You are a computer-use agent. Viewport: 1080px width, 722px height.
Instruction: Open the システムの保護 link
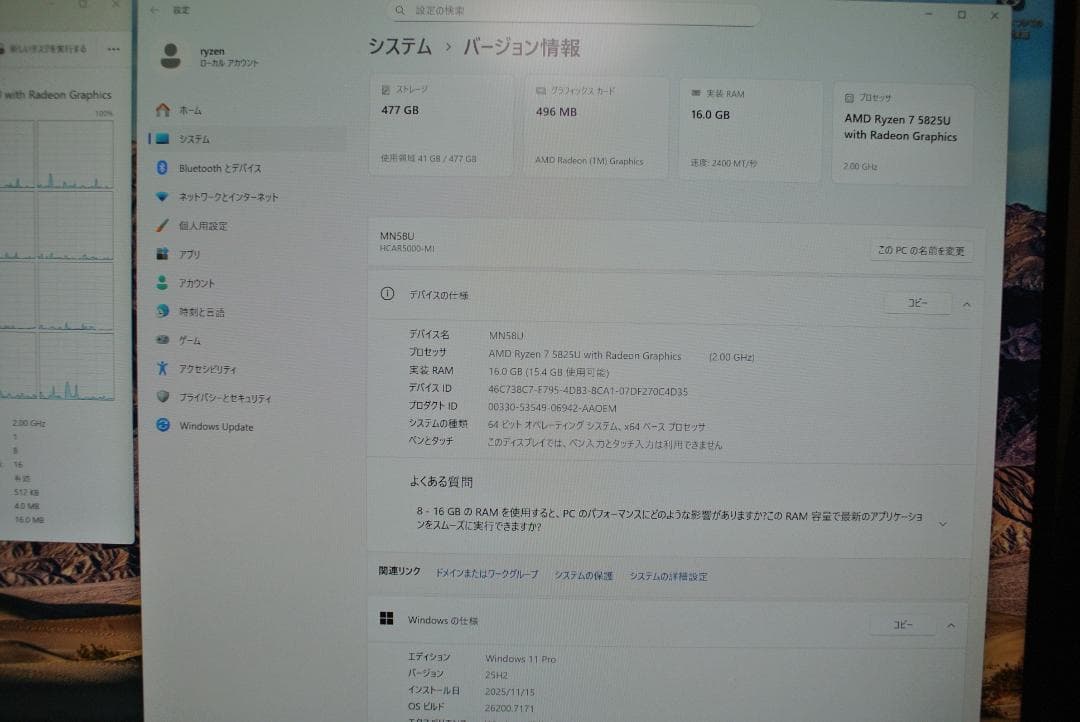[x=584, y=576]
